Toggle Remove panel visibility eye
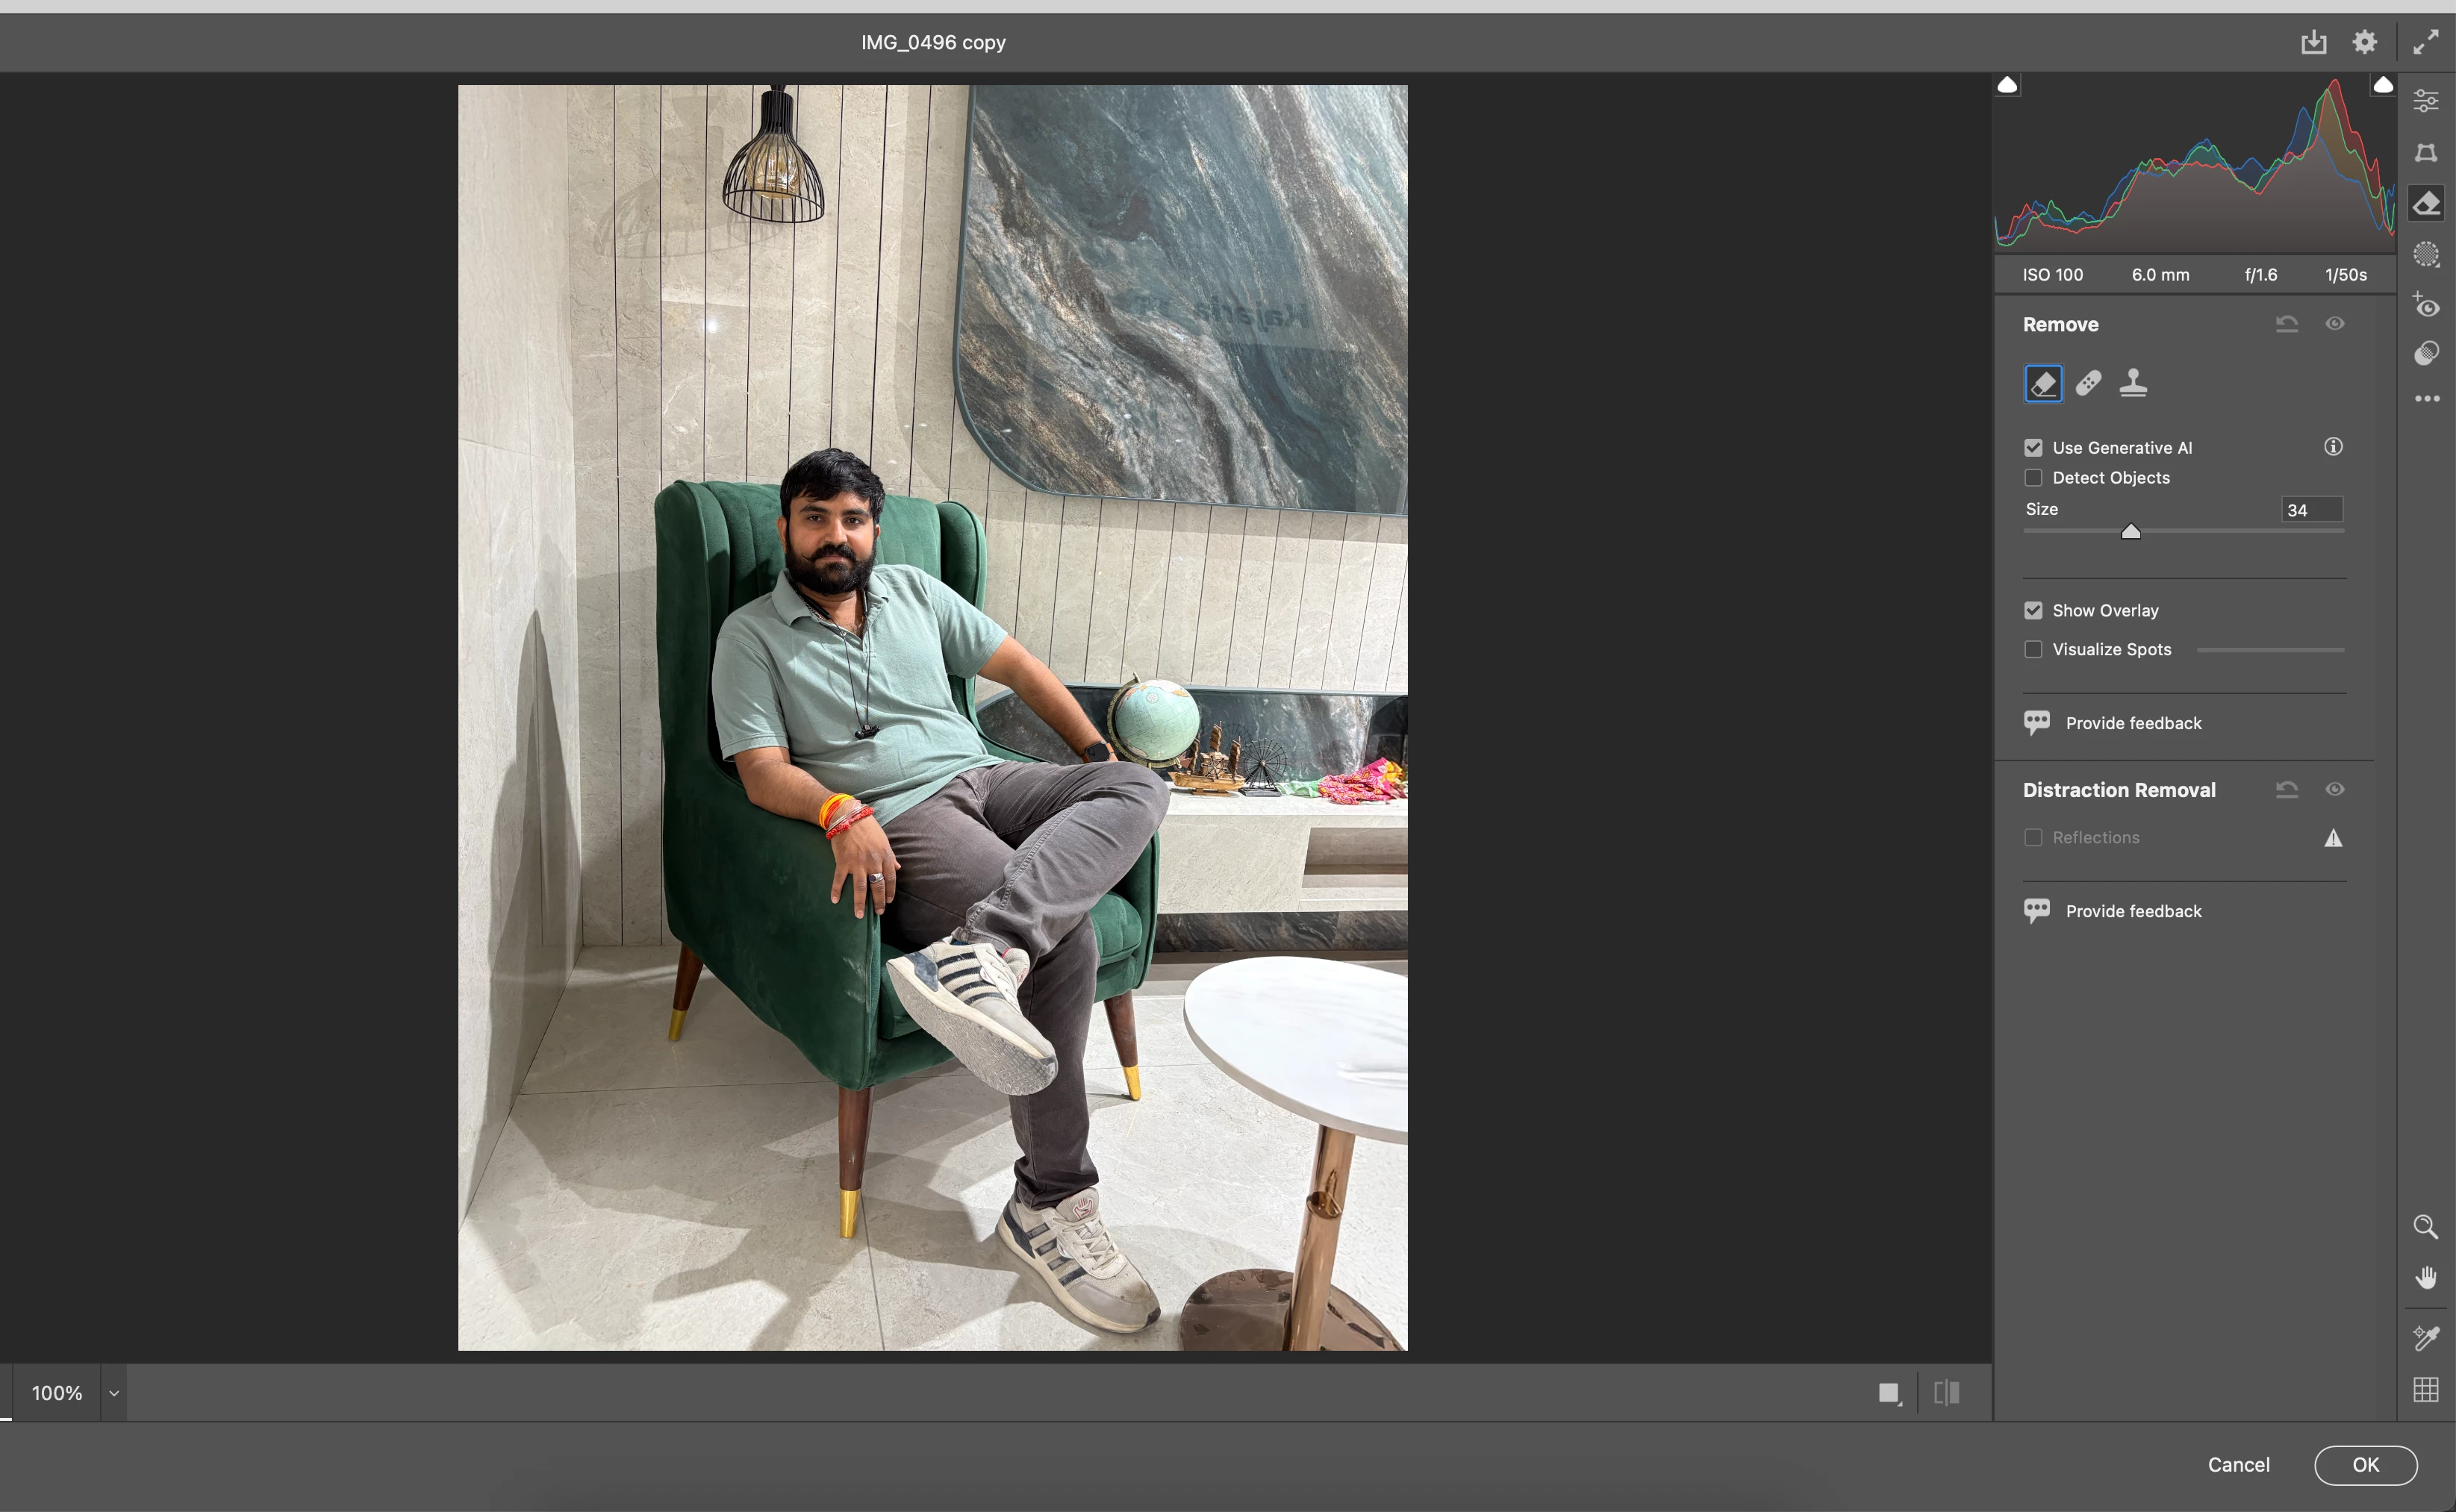The height and width of the screenshot is (1512, 2456). [2335, 324]
